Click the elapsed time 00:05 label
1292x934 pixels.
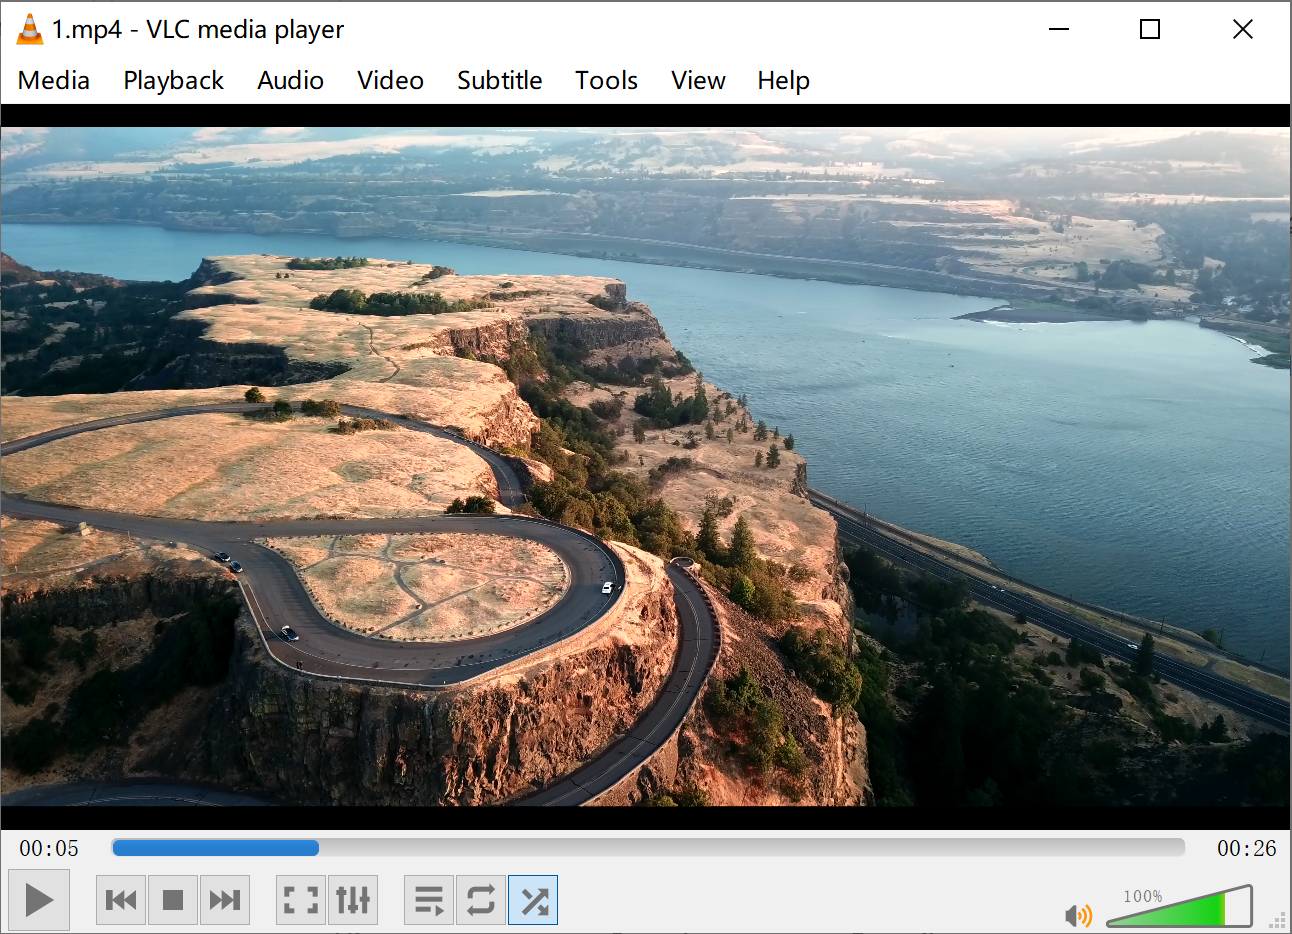pyautogui.click(x=49, y=849)
